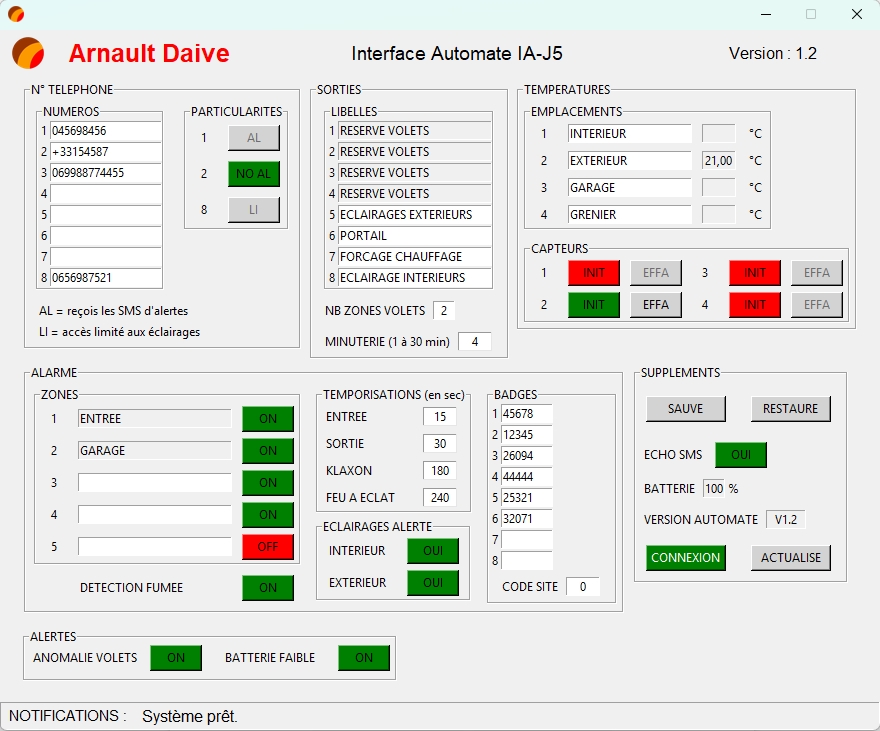This screenshot has height=731, width=880.
Task: Toggle alarm zone 3 ON button
Action: (x=268, y=482)
